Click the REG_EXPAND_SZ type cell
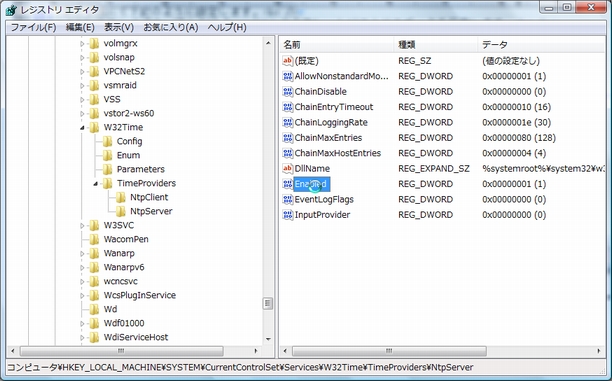 coord(434,169)
